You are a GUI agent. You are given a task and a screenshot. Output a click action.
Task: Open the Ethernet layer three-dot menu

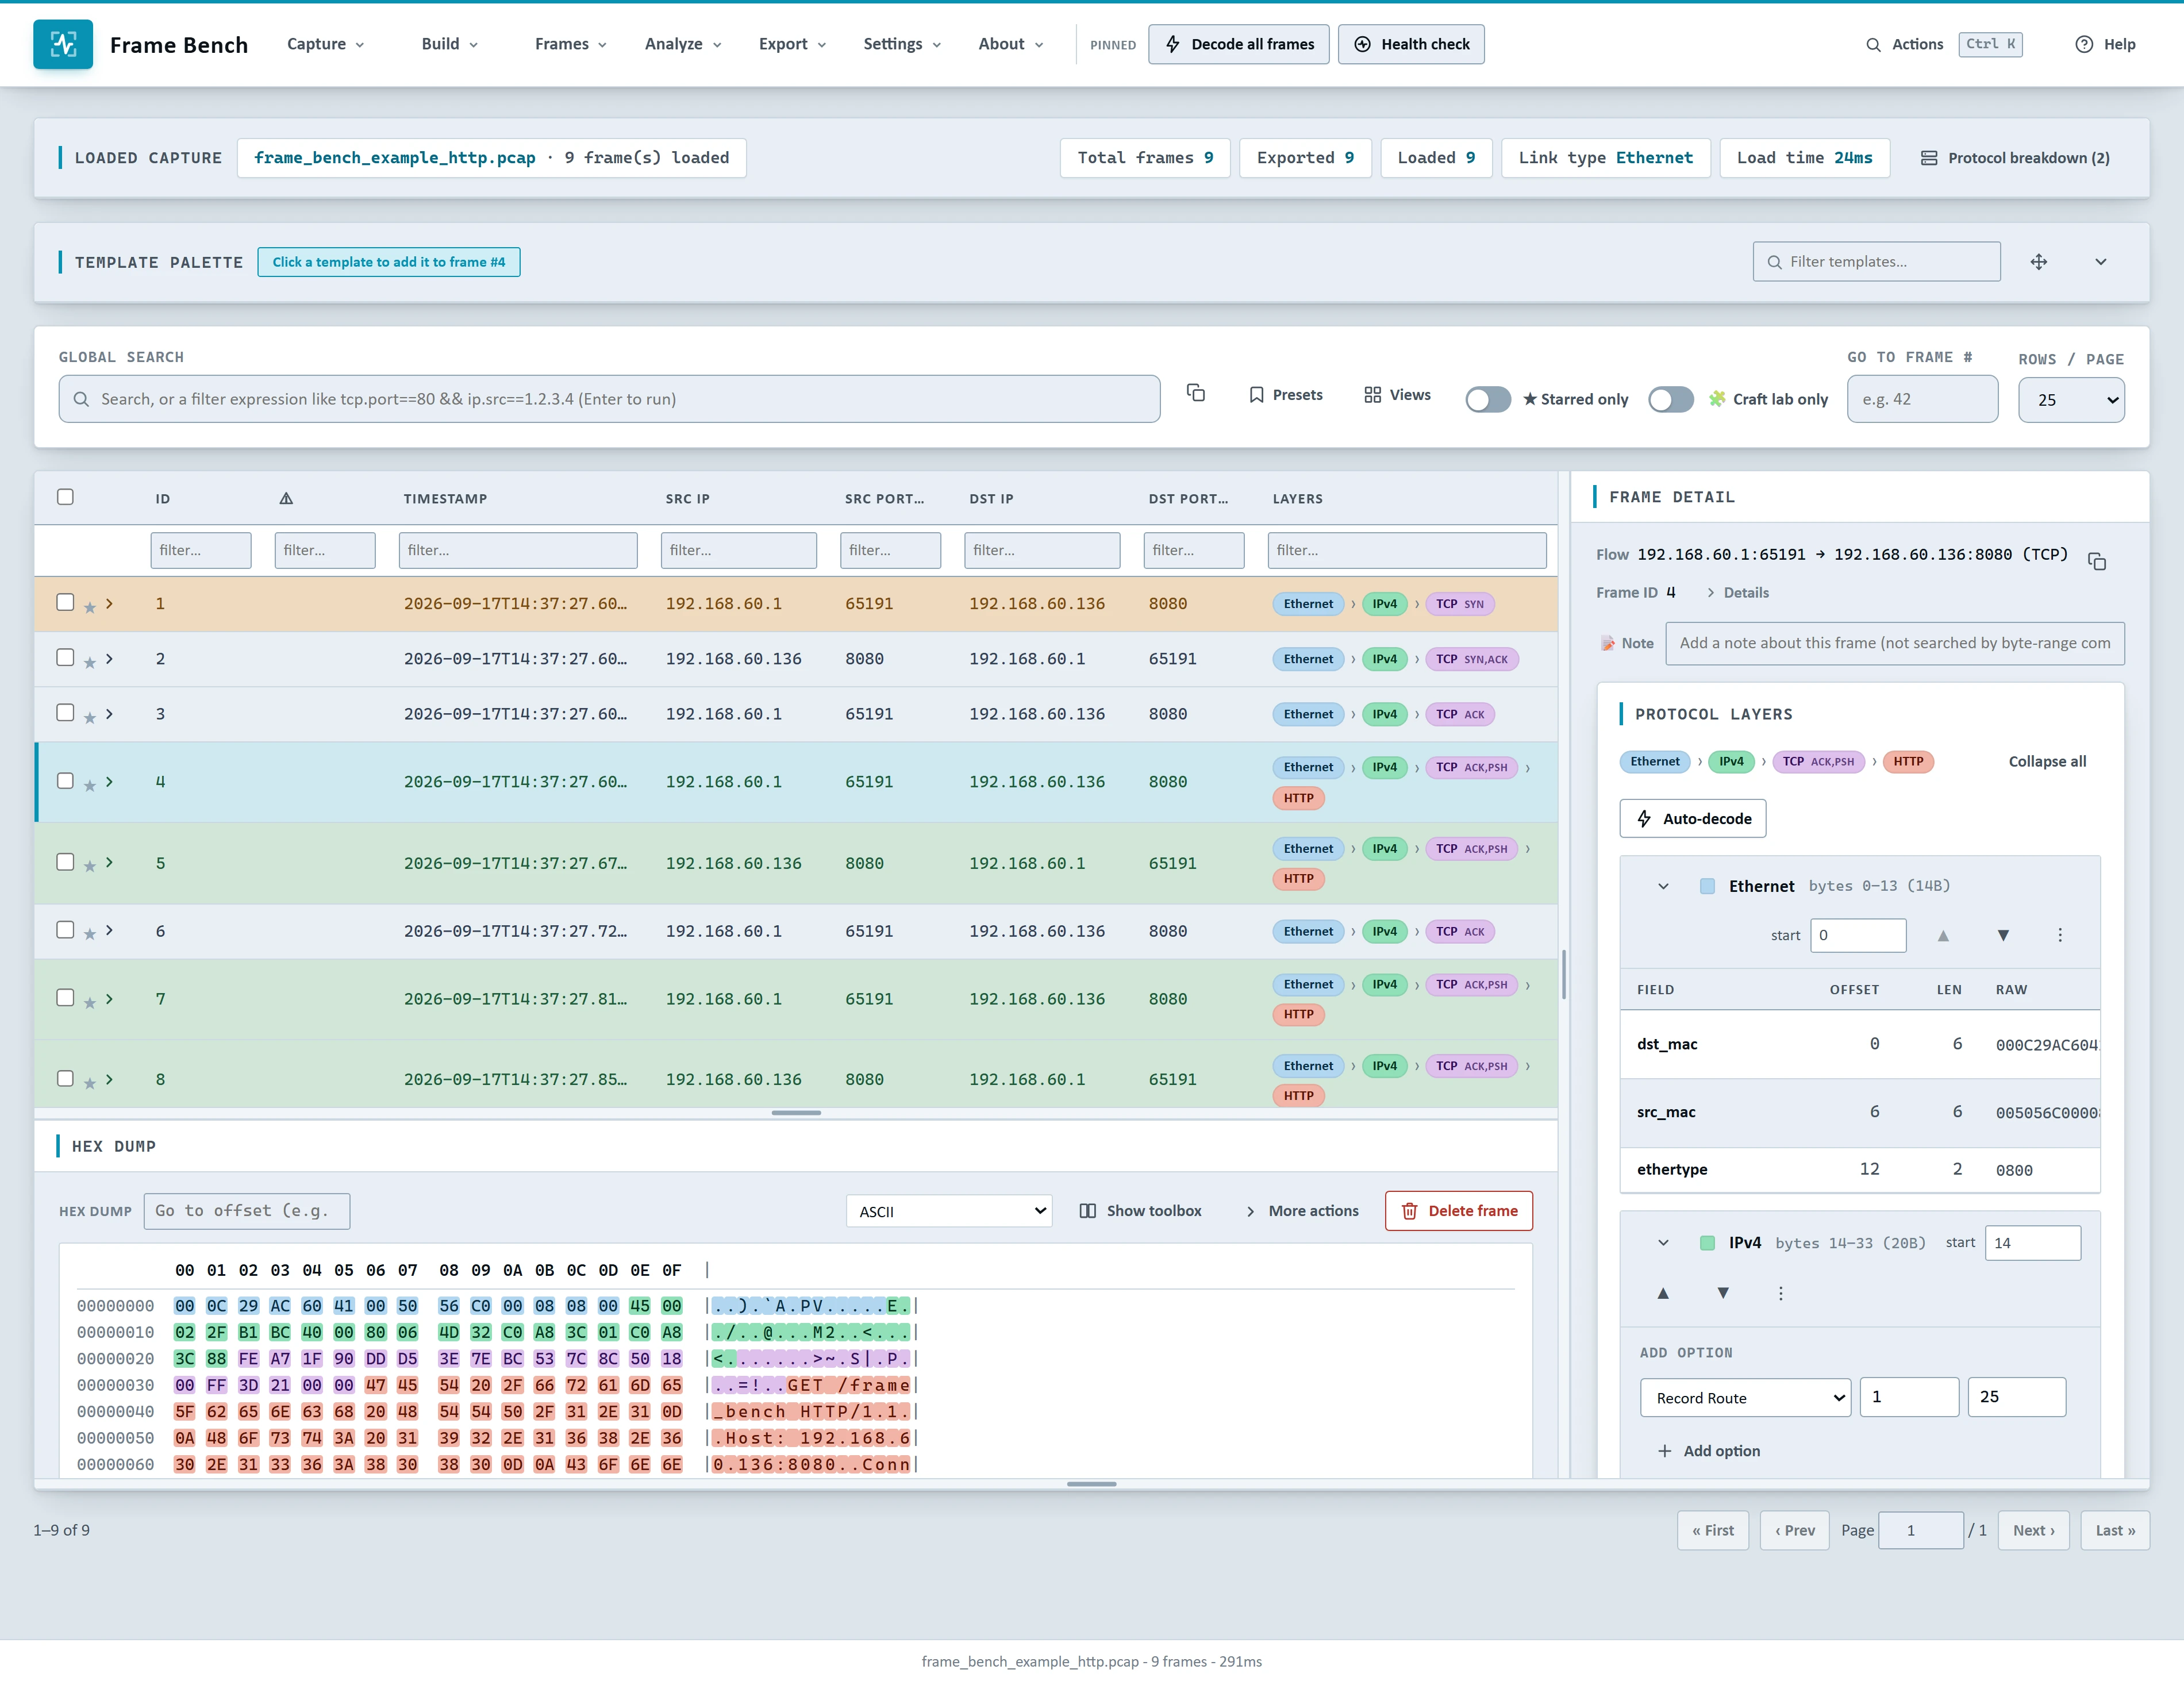click(2060, 935)
